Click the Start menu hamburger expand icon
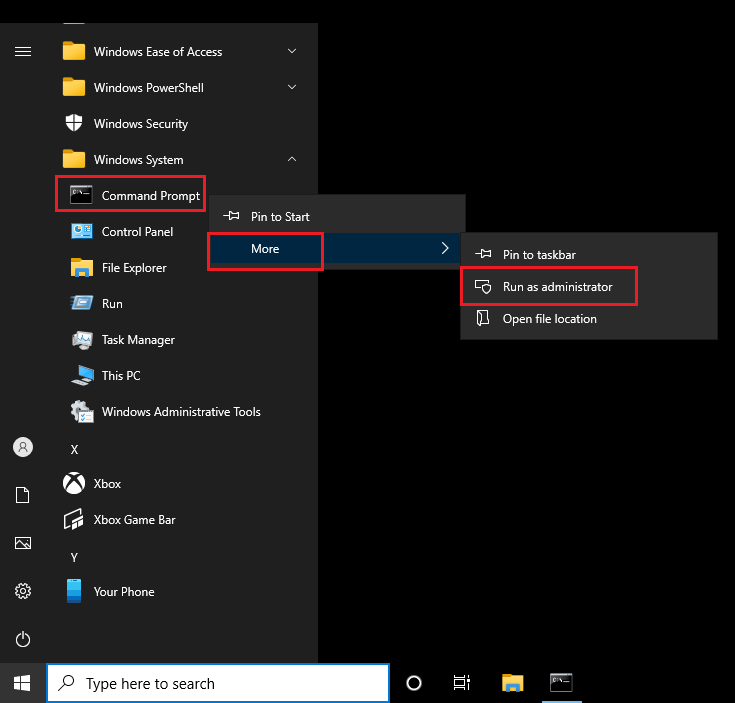735x703 pixels. tap(23, 52)
